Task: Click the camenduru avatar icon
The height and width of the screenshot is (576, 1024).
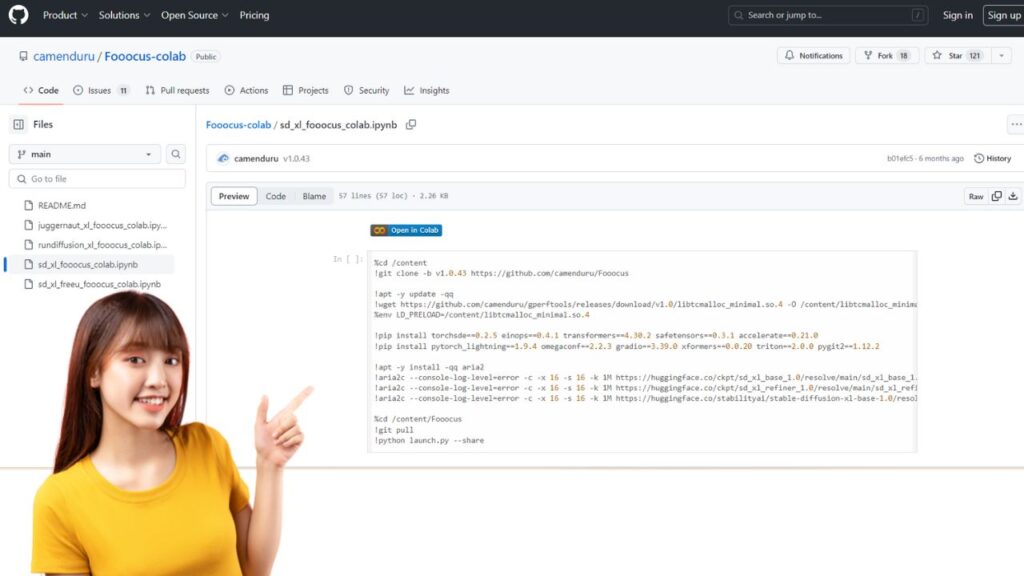Action: pyautogui.click(x=223, y=159)
